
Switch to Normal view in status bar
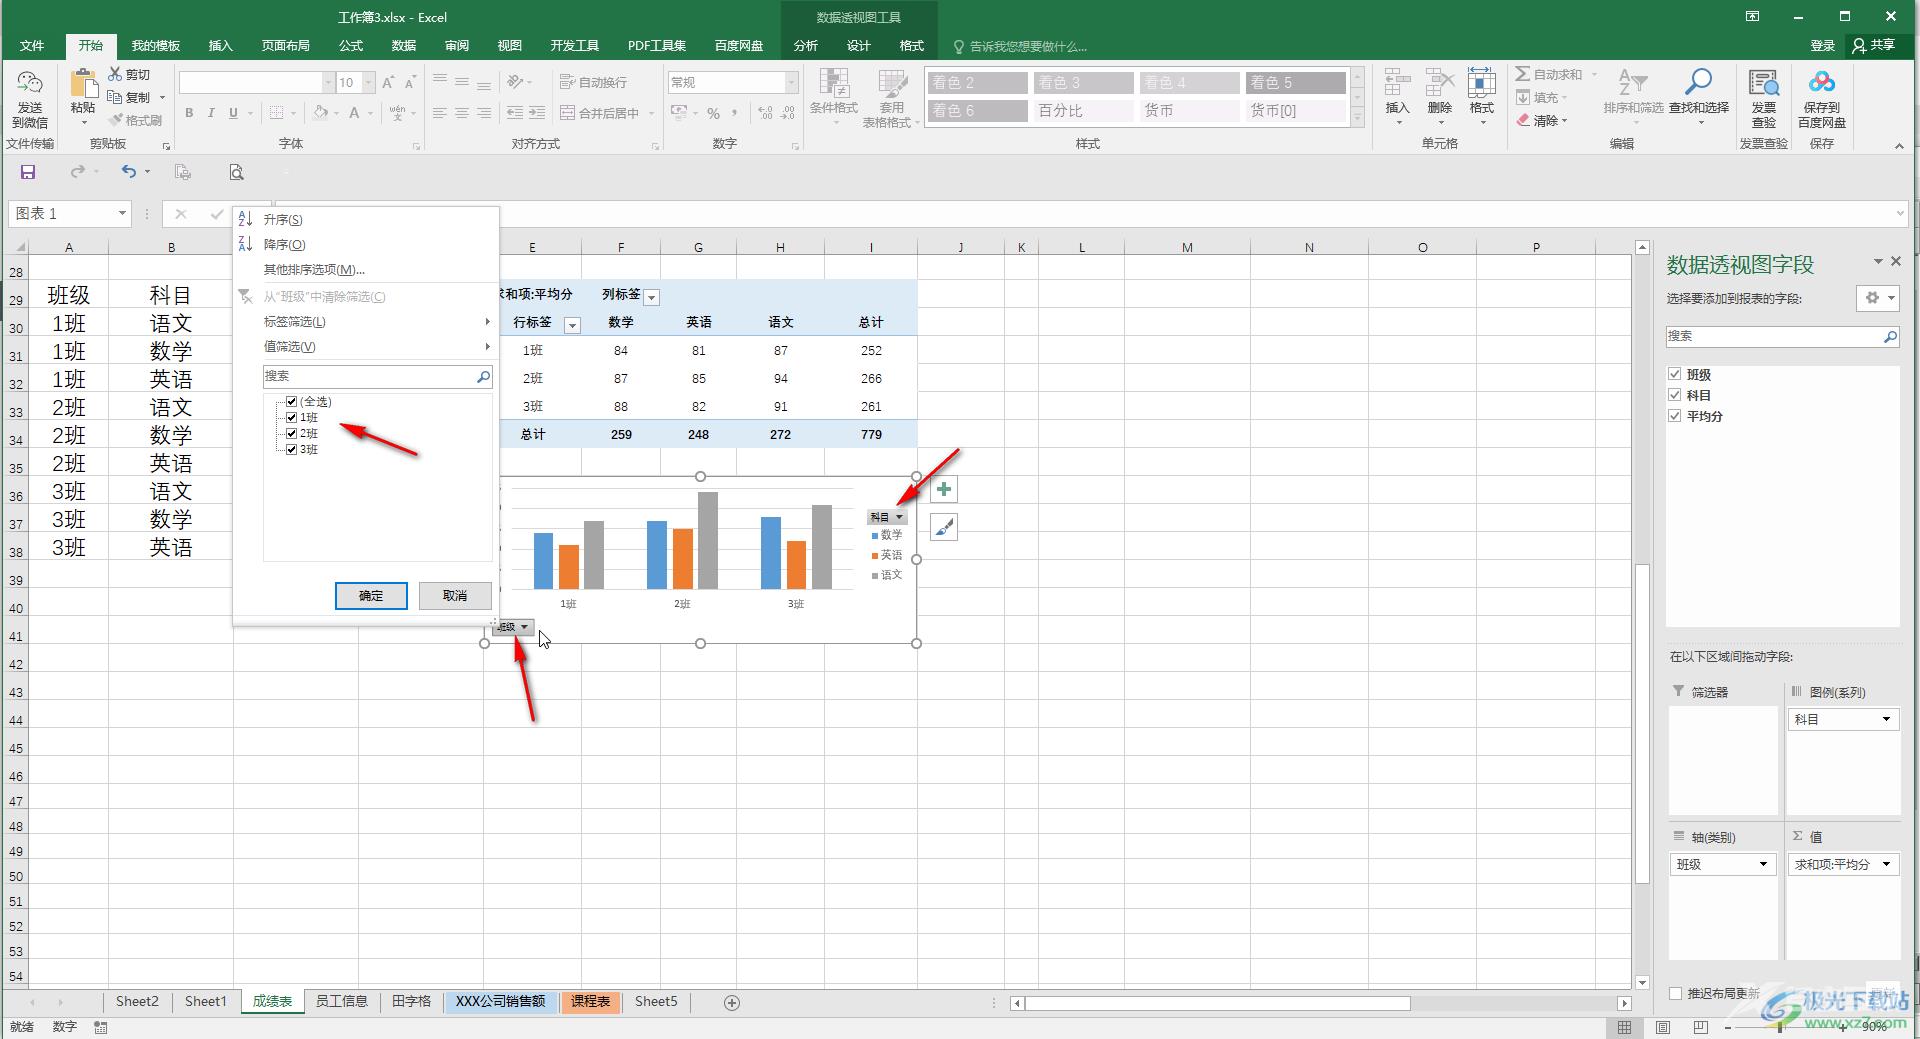pyautogui.click(x=1624, y=1027)
